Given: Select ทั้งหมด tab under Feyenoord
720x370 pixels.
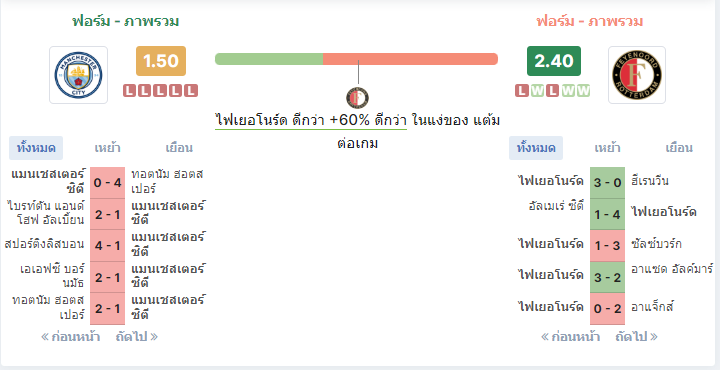Looking at the screenshot, I should point(536,148).
